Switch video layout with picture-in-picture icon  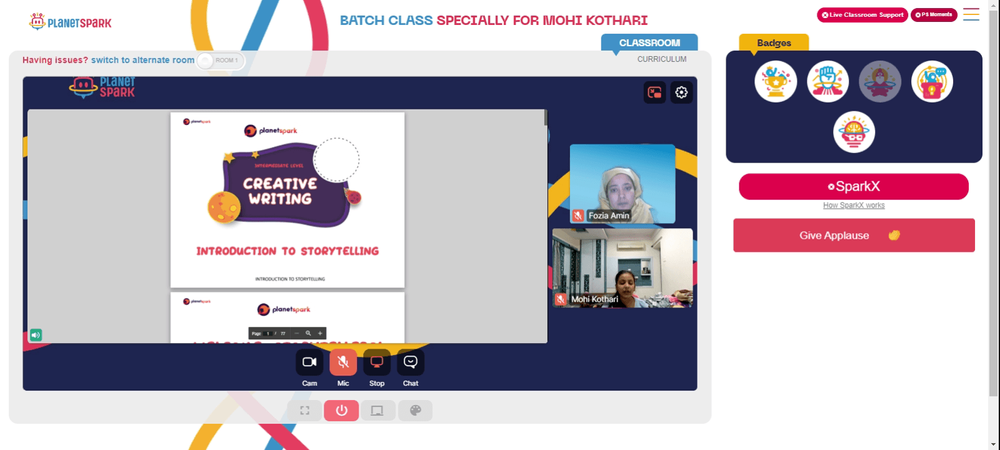click(x=654, y=92)
